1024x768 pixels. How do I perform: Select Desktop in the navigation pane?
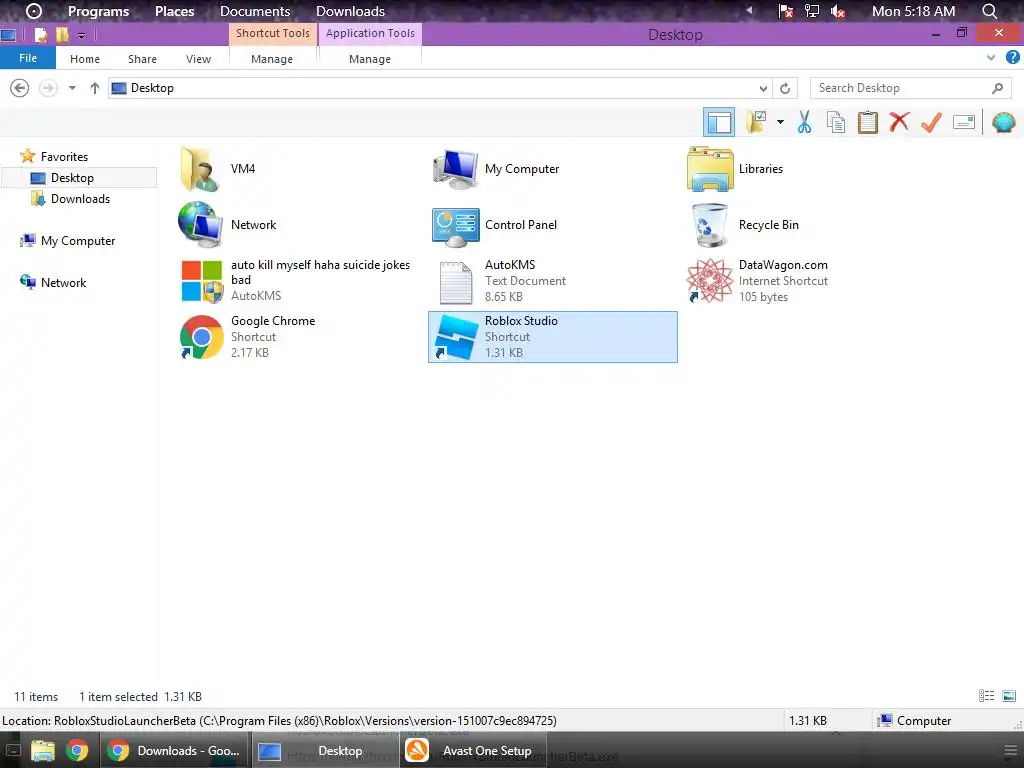click(79, 178)
